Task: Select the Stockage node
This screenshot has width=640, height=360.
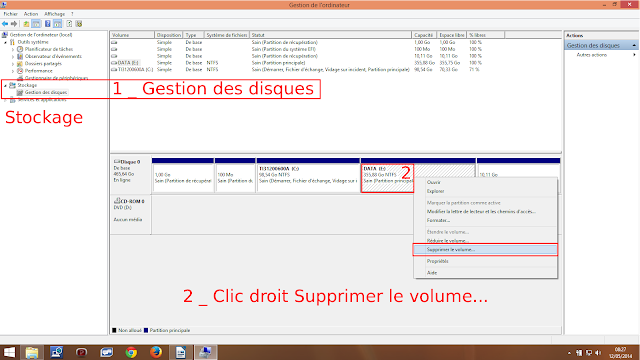Action: click(x=27, y=85)
